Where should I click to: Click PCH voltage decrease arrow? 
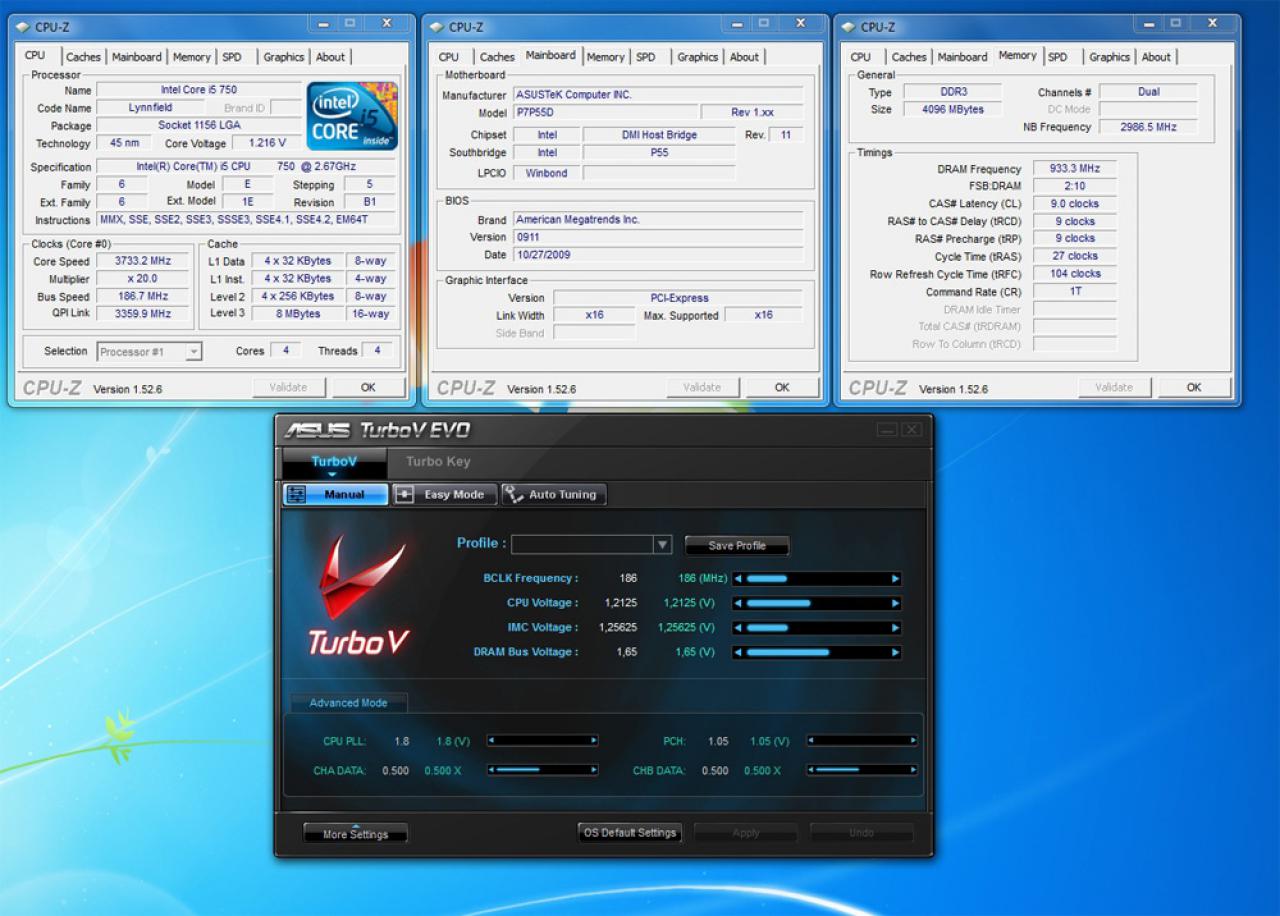coord(811,741)
